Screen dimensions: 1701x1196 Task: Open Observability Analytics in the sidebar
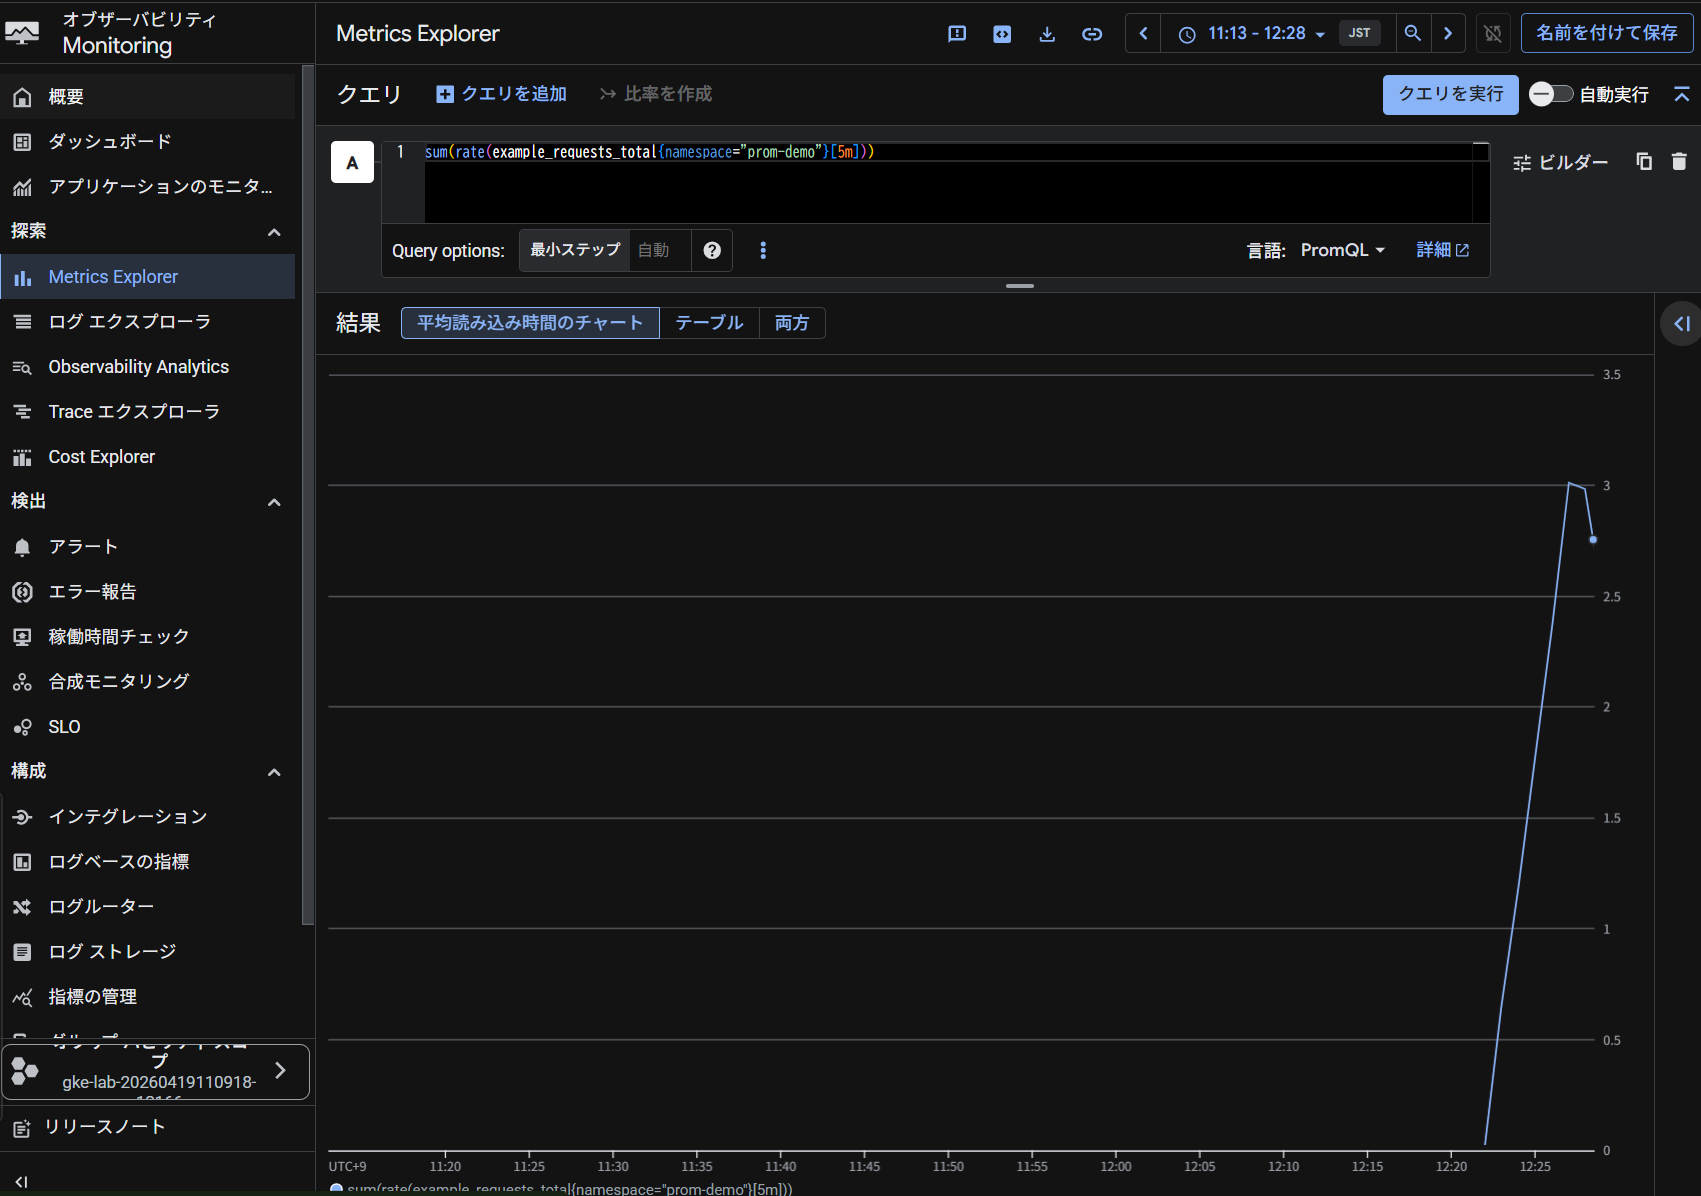click(148, 367)
